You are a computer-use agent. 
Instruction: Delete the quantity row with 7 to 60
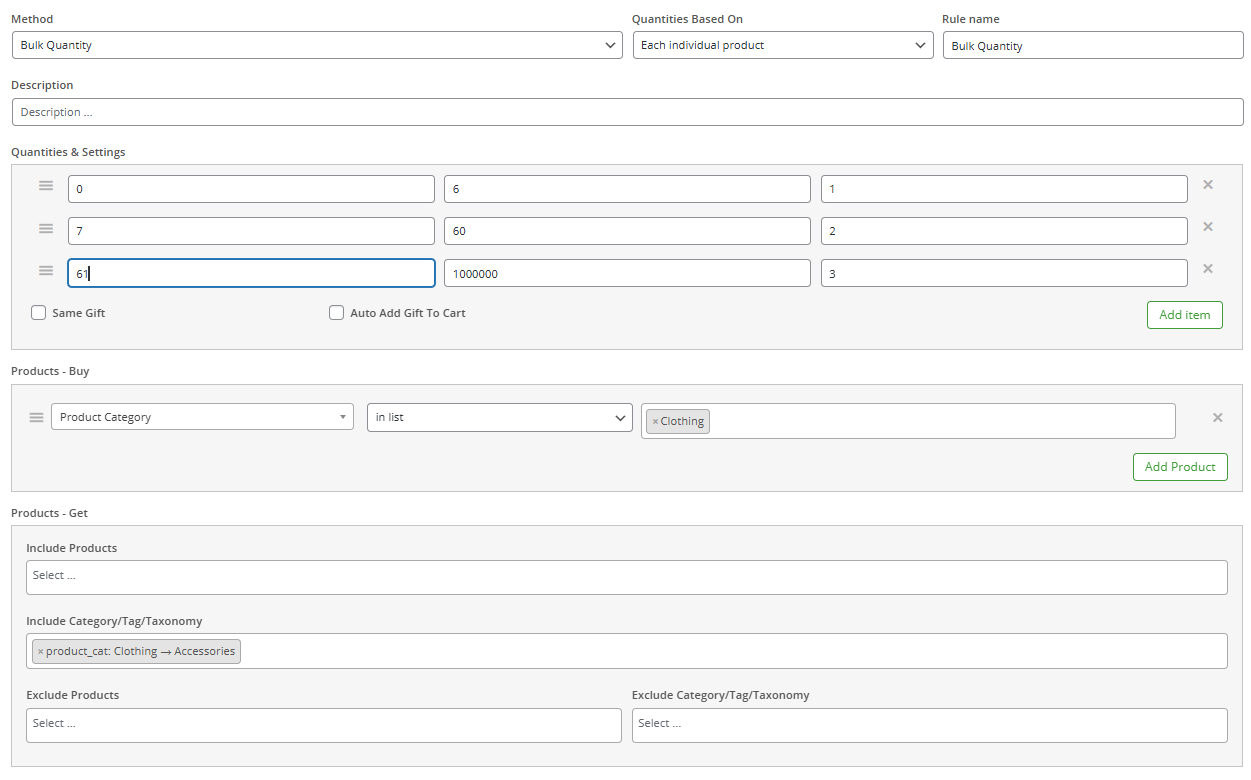click(1207, 227)
